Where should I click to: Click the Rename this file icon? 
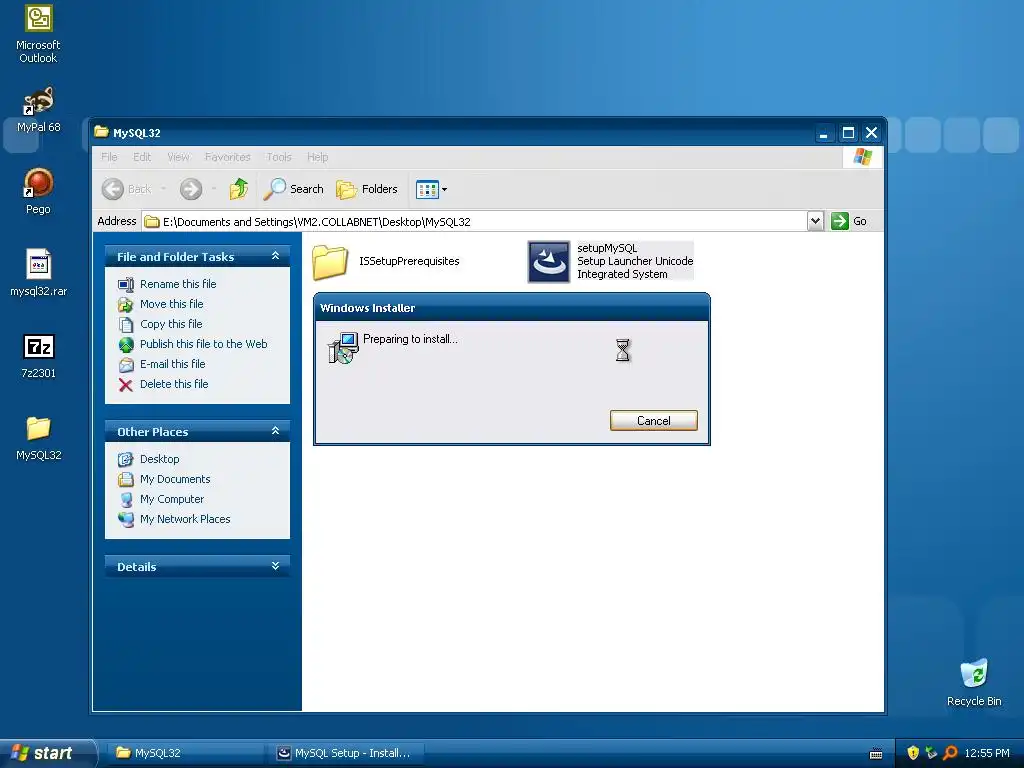126,284
